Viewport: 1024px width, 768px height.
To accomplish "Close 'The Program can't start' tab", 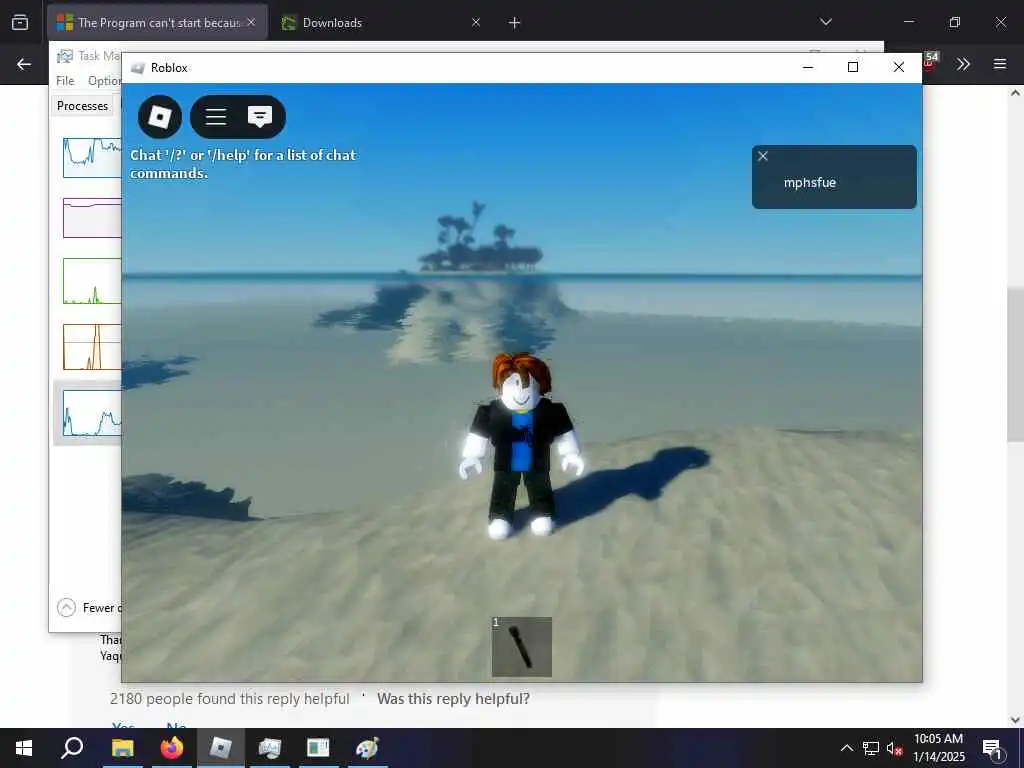I will click(251, 23).
